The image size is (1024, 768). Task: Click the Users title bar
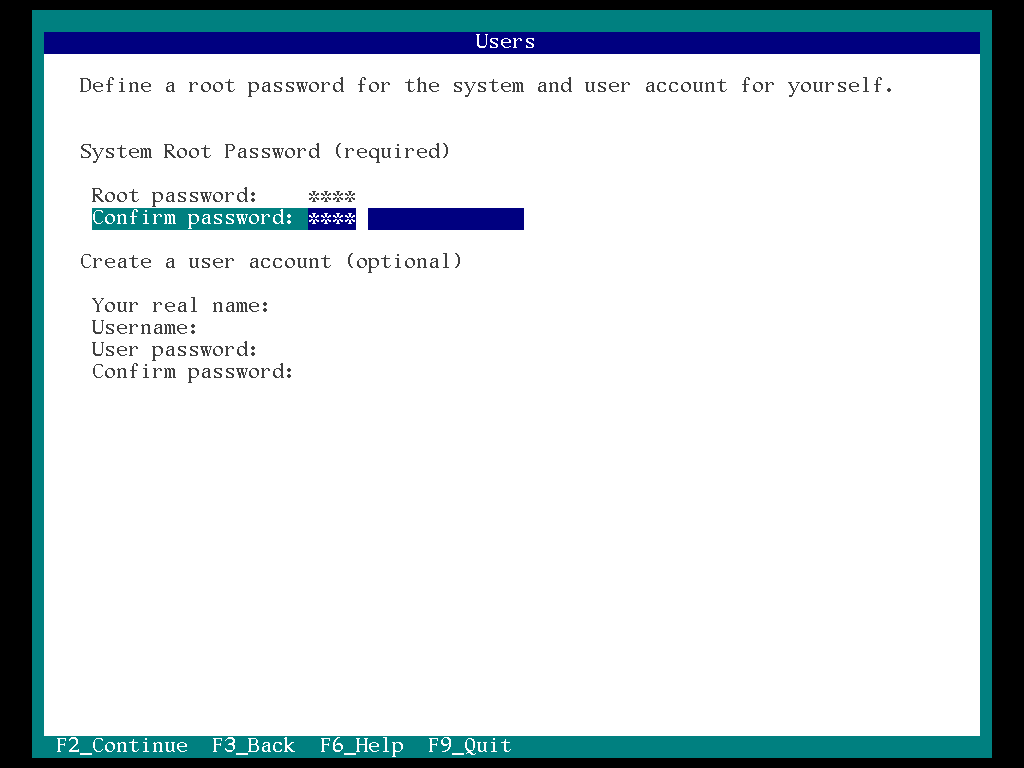(x=512, y=42)
